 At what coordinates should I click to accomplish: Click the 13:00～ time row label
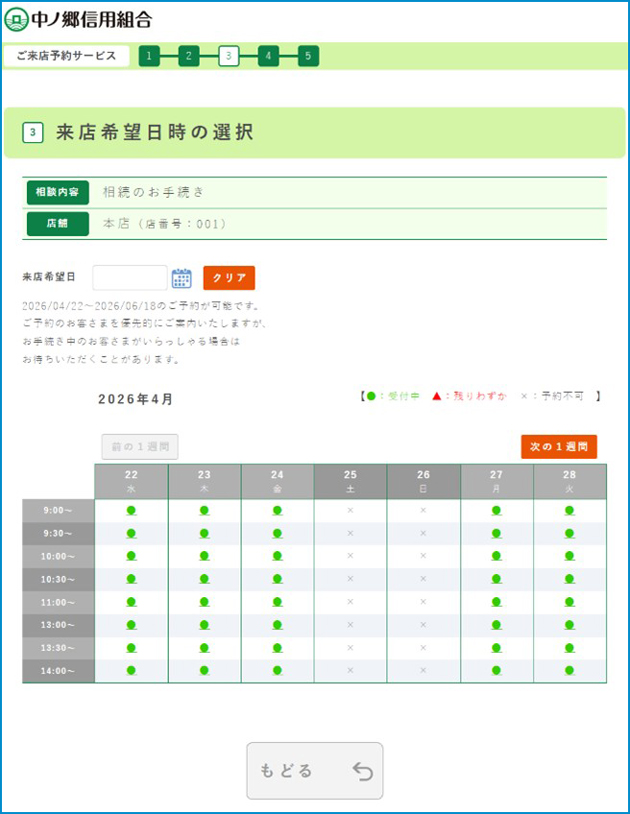pos(58,625)
